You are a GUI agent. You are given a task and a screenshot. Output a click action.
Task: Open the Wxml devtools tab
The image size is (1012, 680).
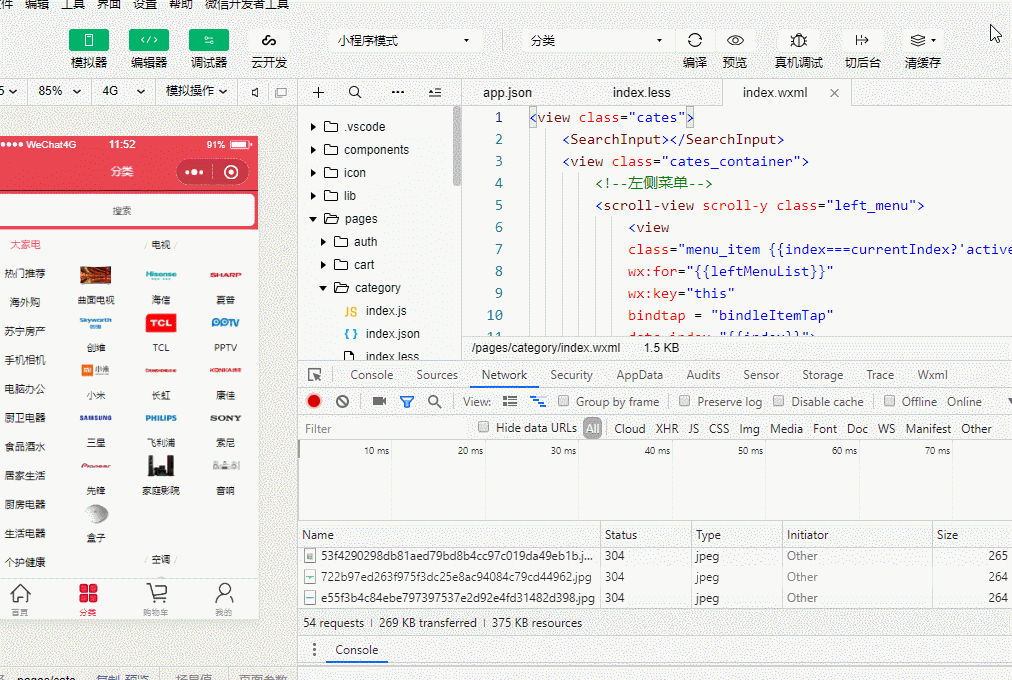pos(933,375)
